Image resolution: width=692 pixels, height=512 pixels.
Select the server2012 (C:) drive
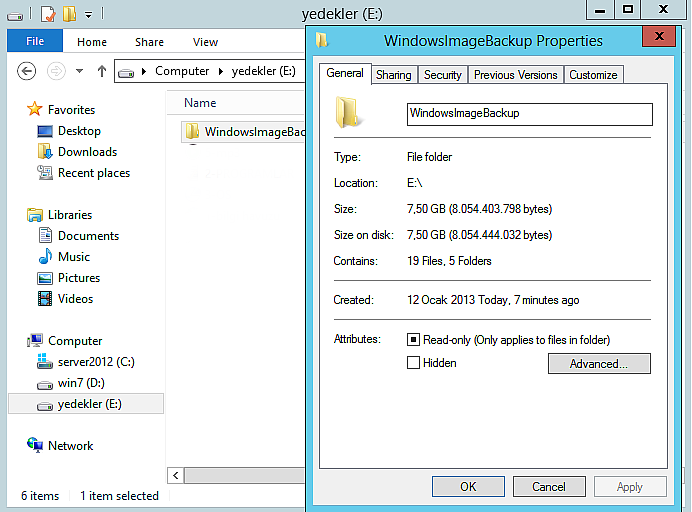(96, 362)
